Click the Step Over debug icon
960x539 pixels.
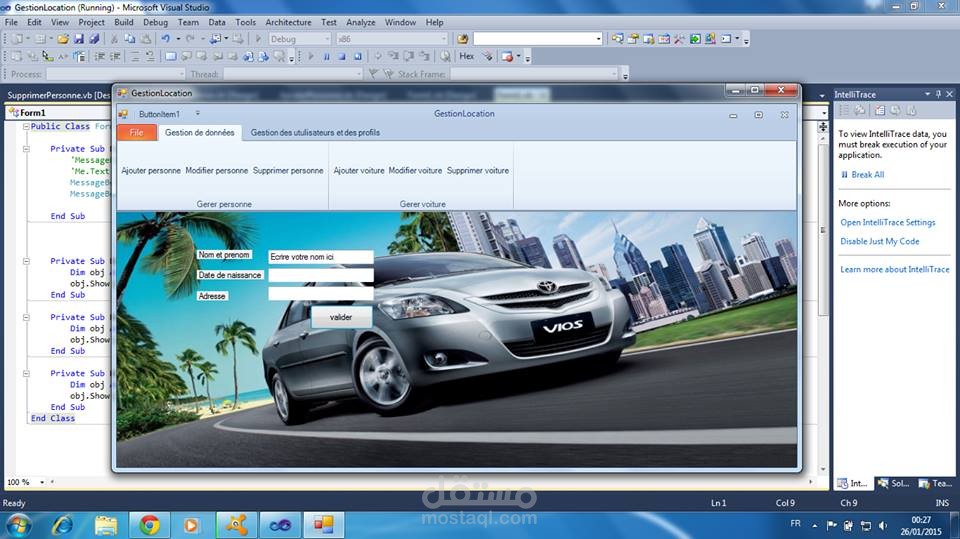(408, 56)
